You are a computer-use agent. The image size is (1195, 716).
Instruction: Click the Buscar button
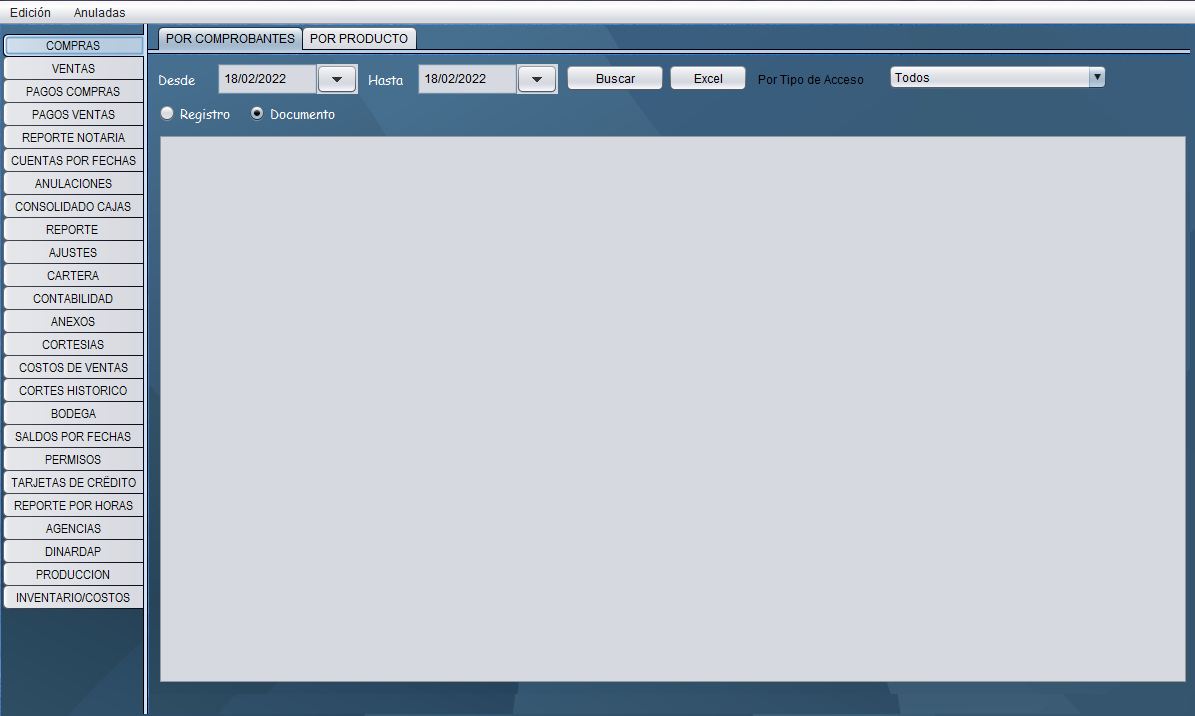coord(615,78)
